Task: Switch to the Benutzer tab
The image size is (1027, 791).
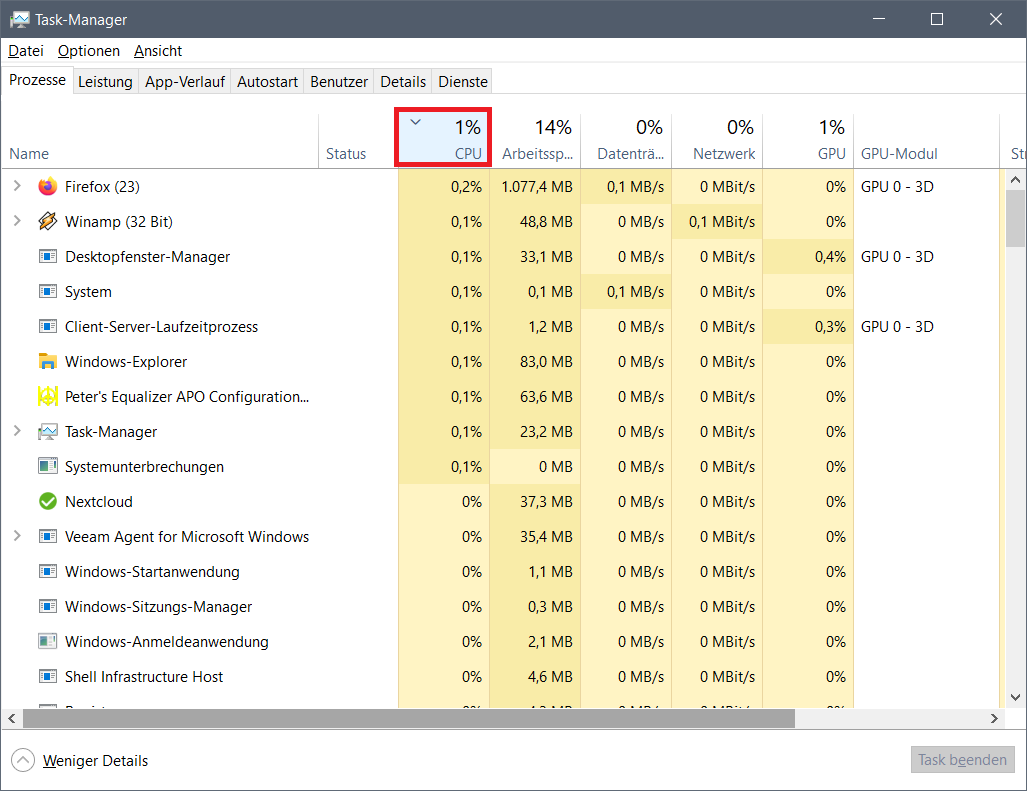Action: coord(339,82)
